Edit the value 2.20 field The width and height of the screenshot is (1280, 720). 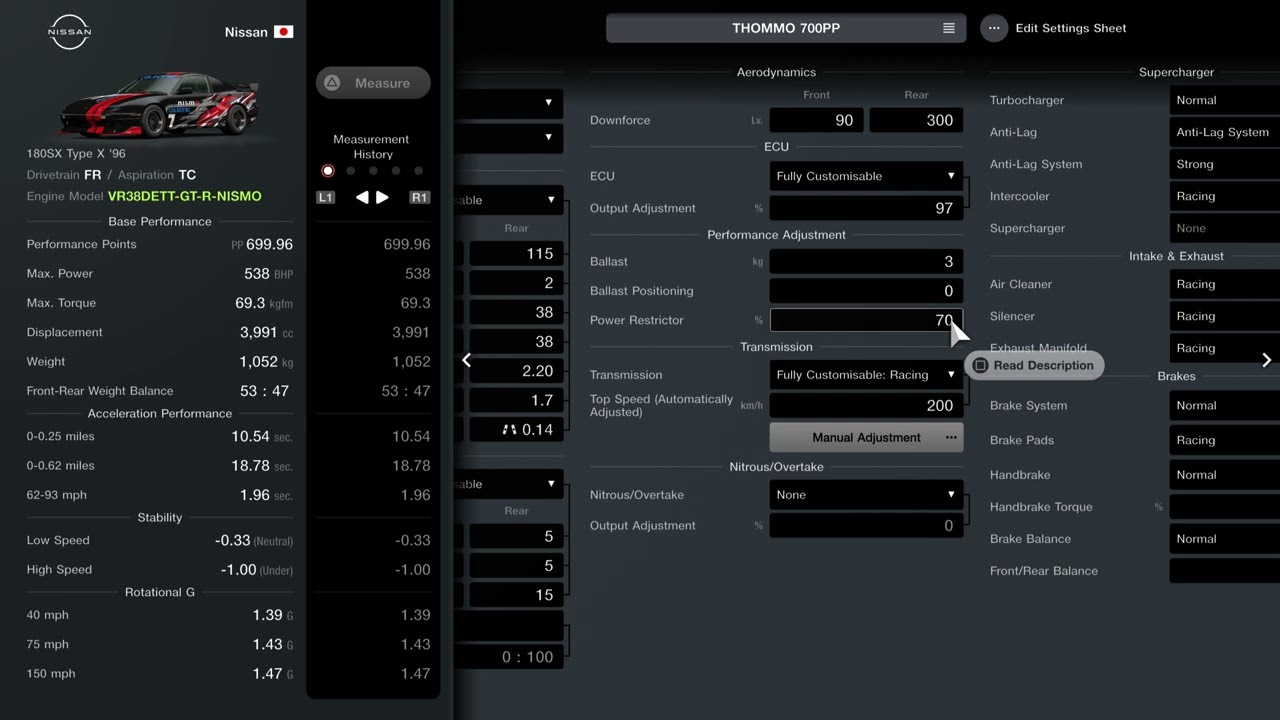[x=516, y=371]
